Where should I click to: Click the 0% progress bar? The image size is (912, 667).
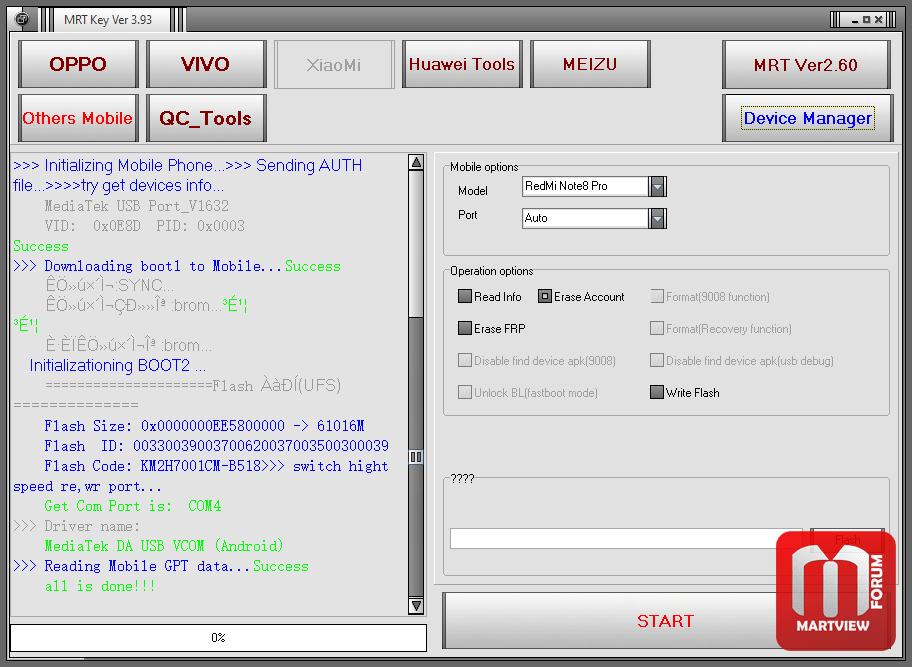point(219,638)
